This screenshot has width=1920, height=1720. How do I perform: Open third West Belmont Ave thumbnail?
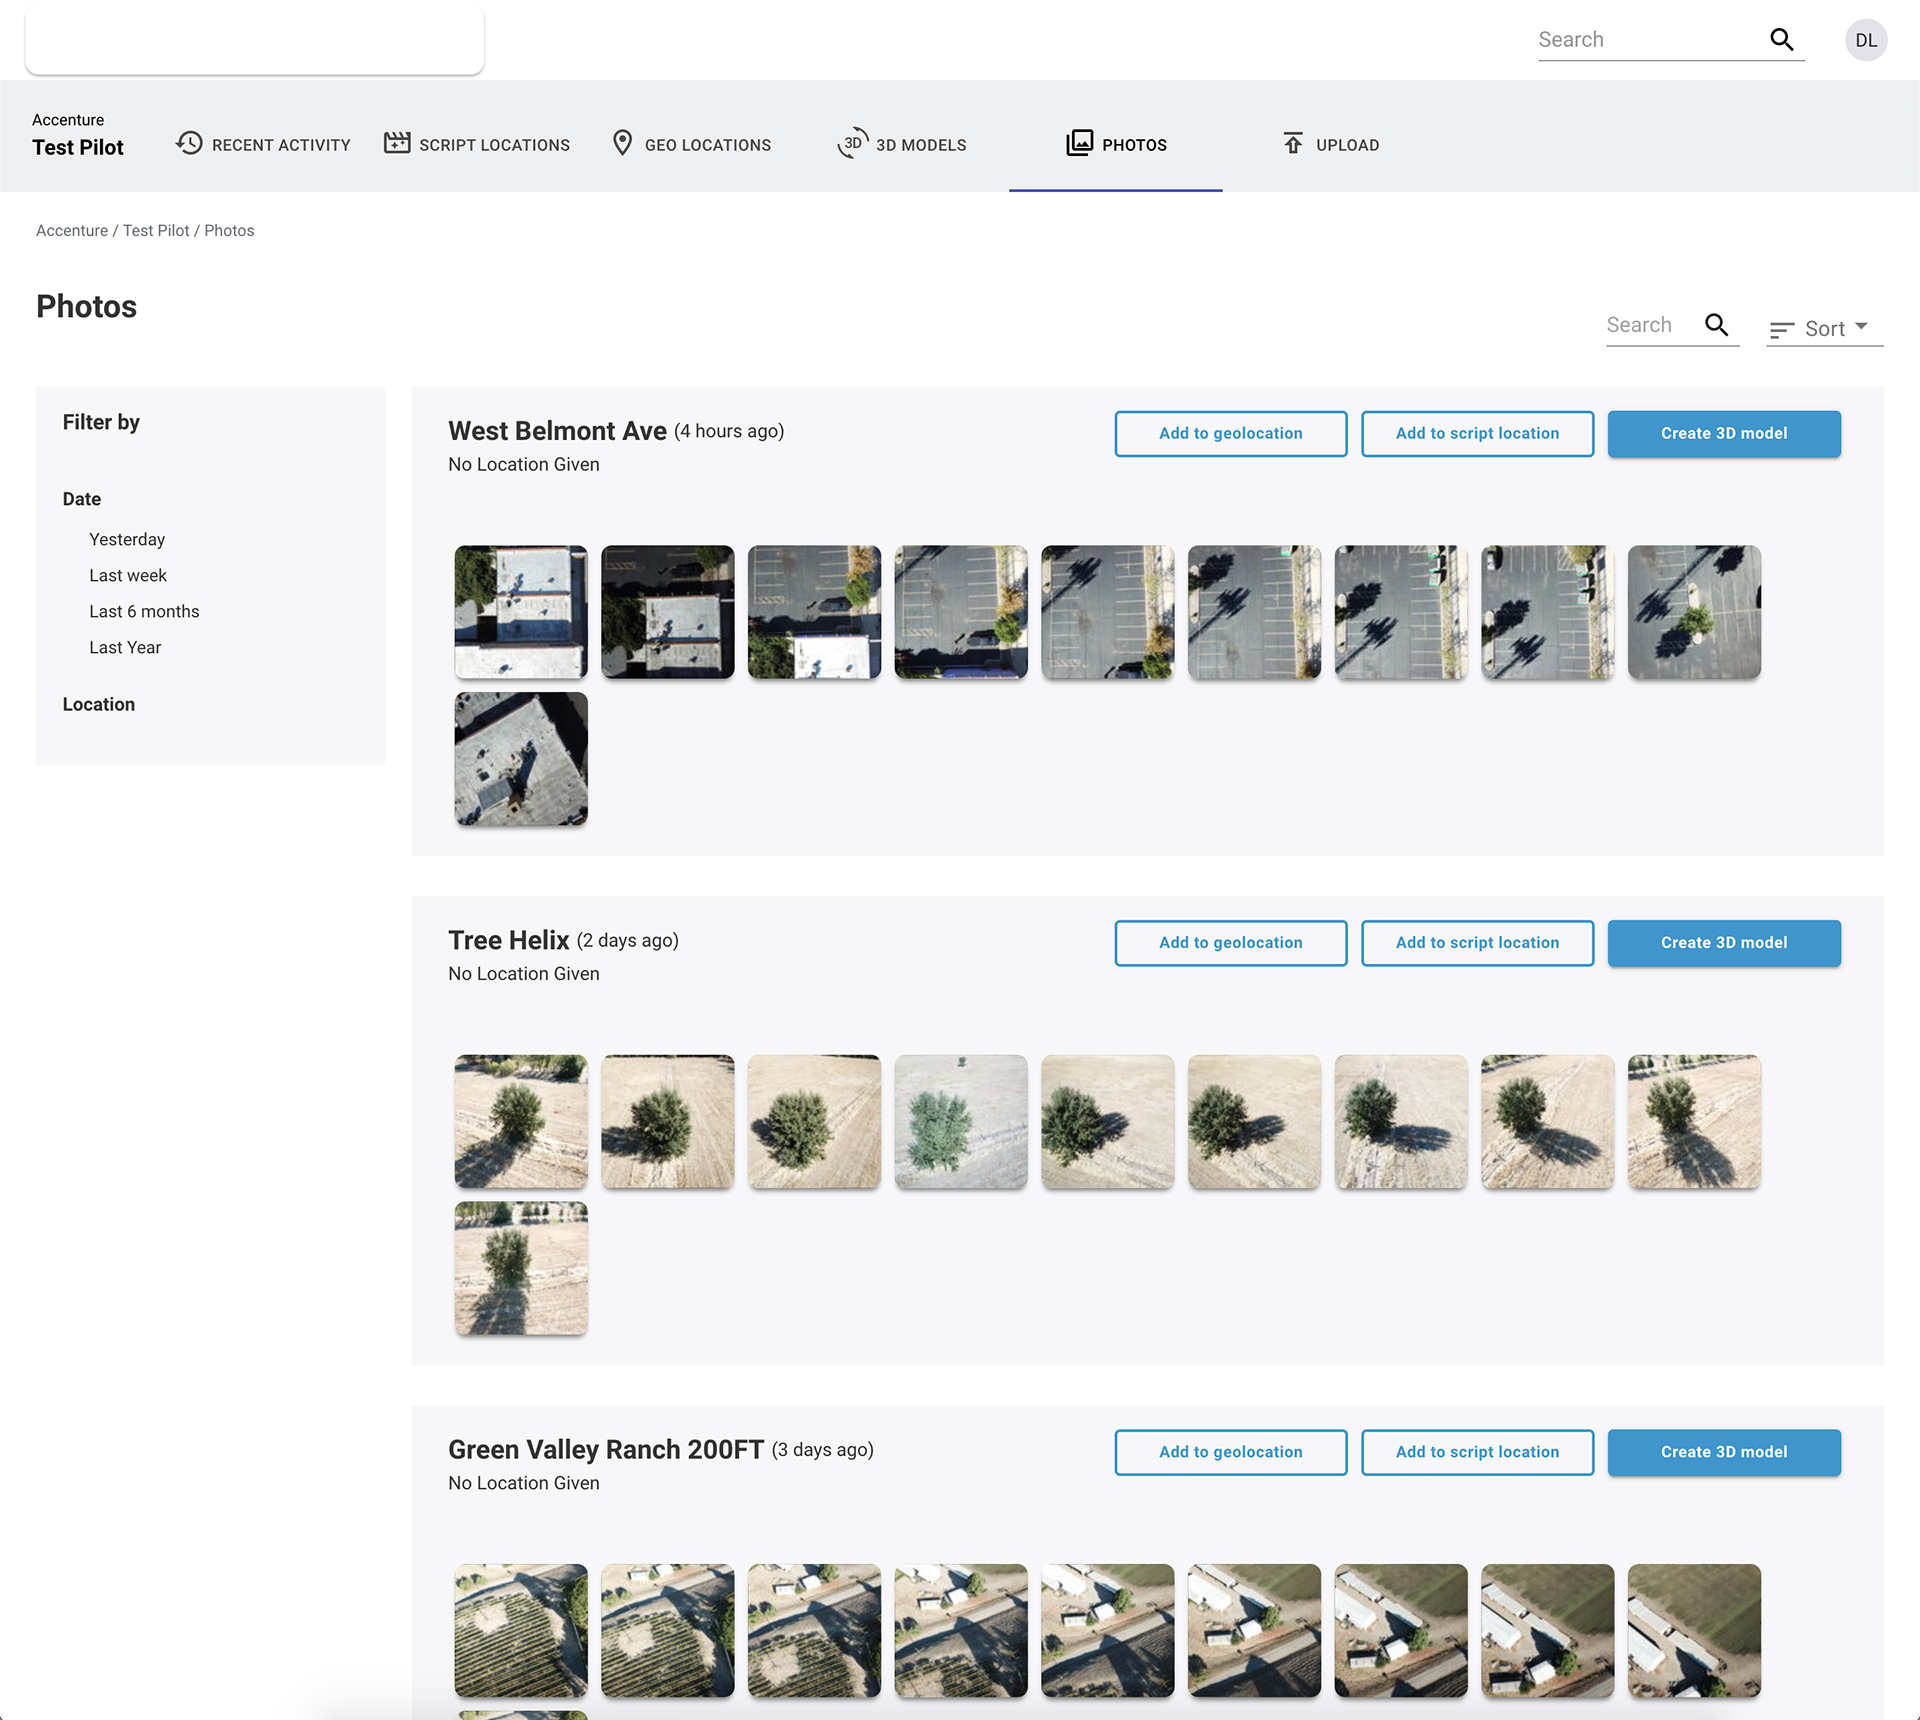(x=814, y=611)
